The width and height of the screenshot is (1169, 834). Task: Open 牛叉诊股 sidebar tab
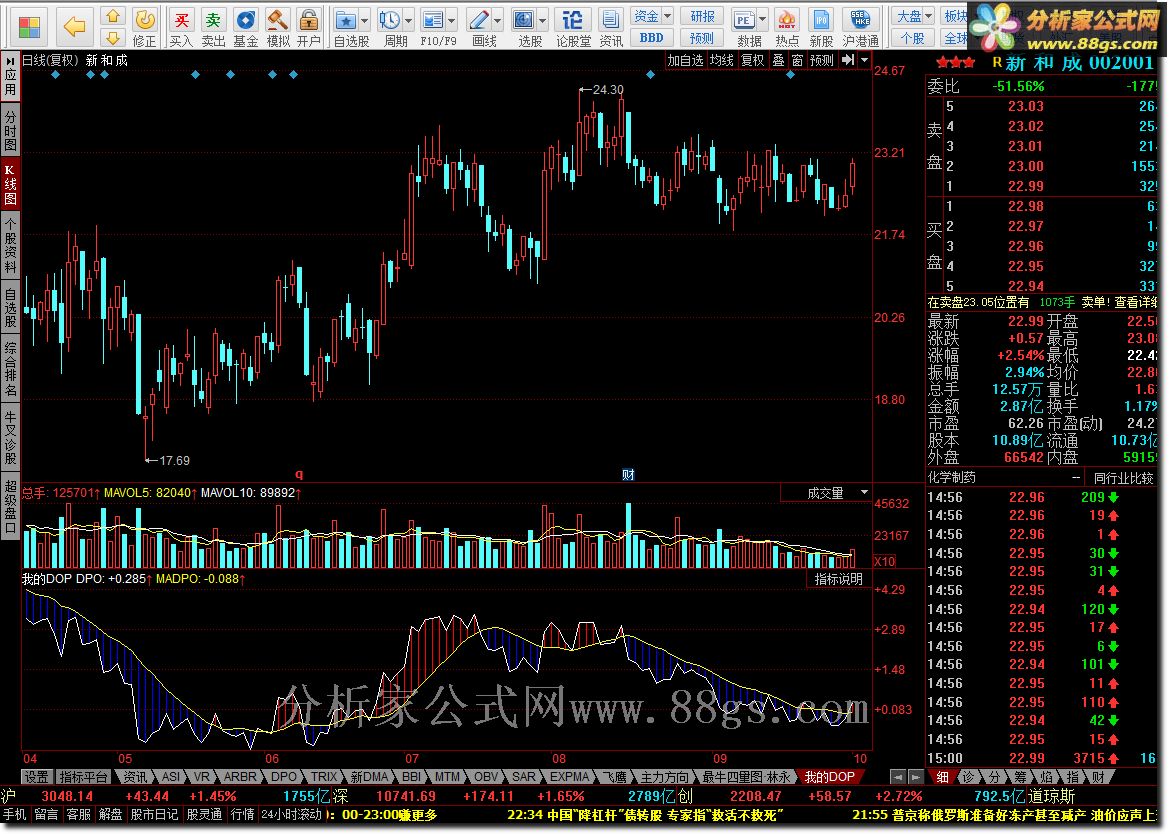coord(10,436)
